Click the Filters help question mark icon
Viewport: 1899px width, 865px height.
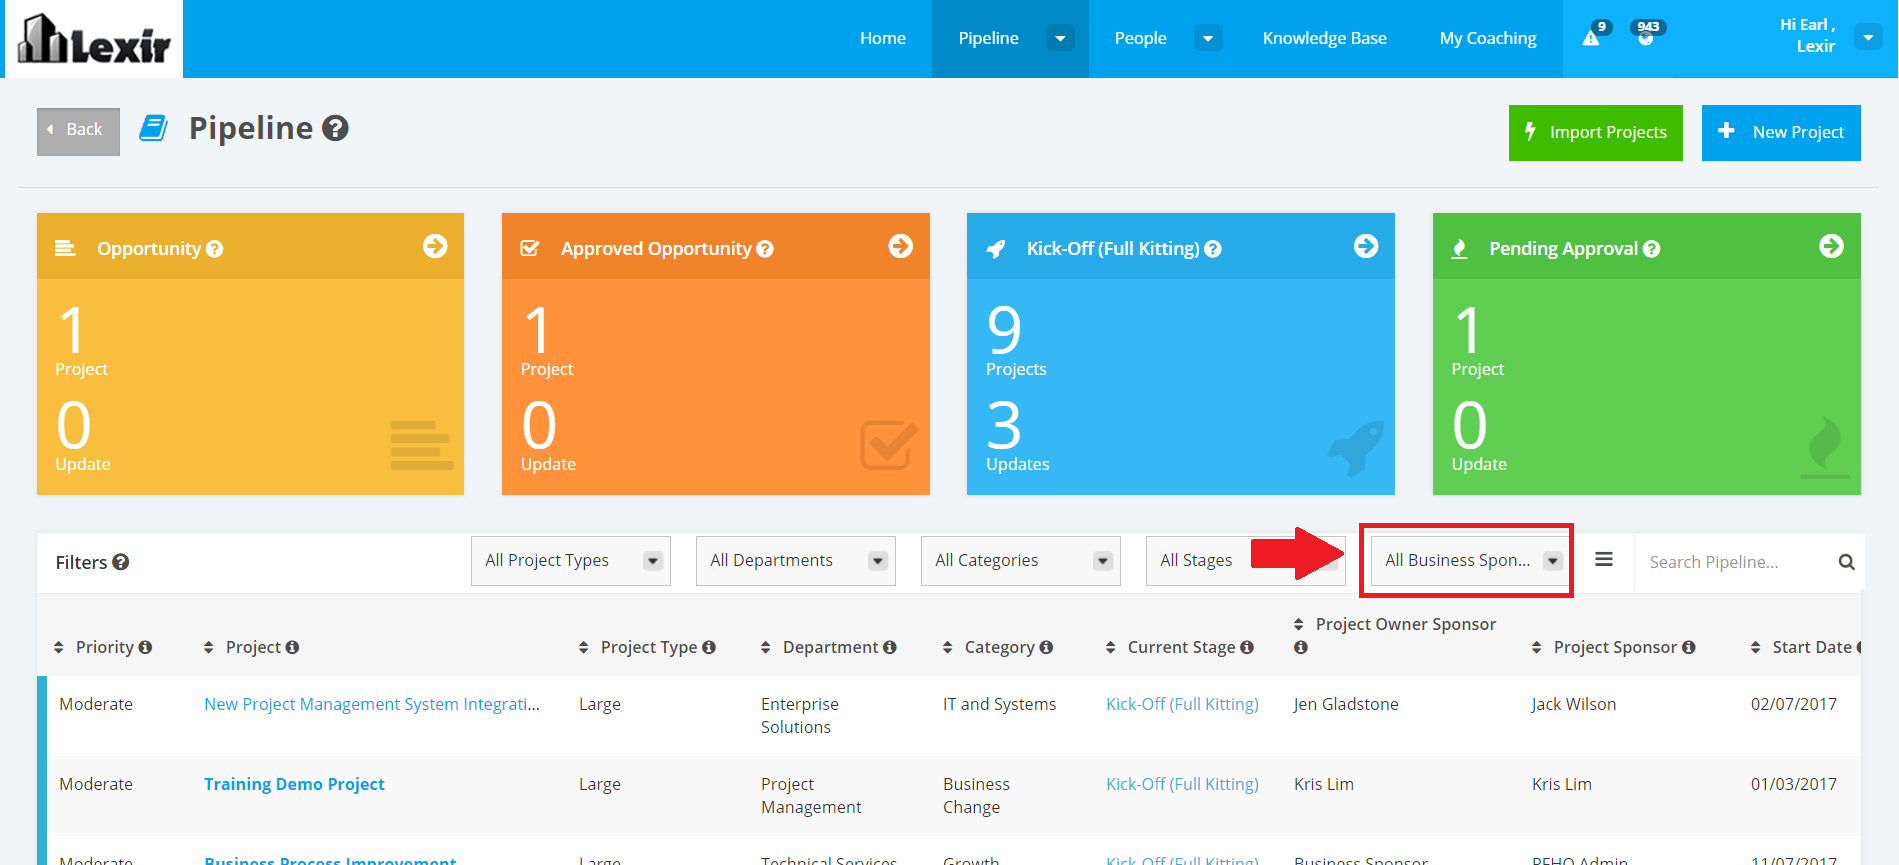pyautogui.click(x=121, y=562)
